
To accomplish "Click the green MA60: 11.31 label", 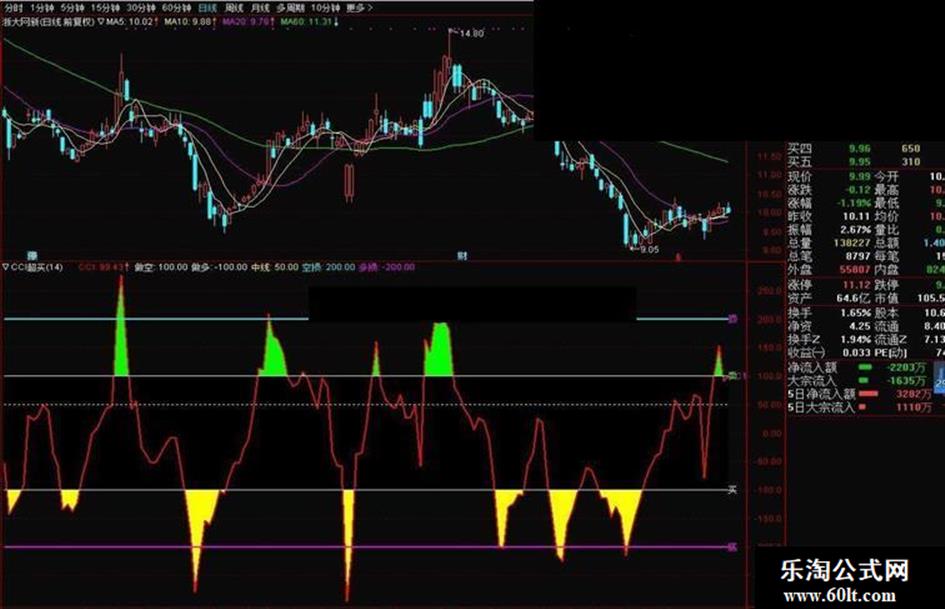I will click(307, 22).
